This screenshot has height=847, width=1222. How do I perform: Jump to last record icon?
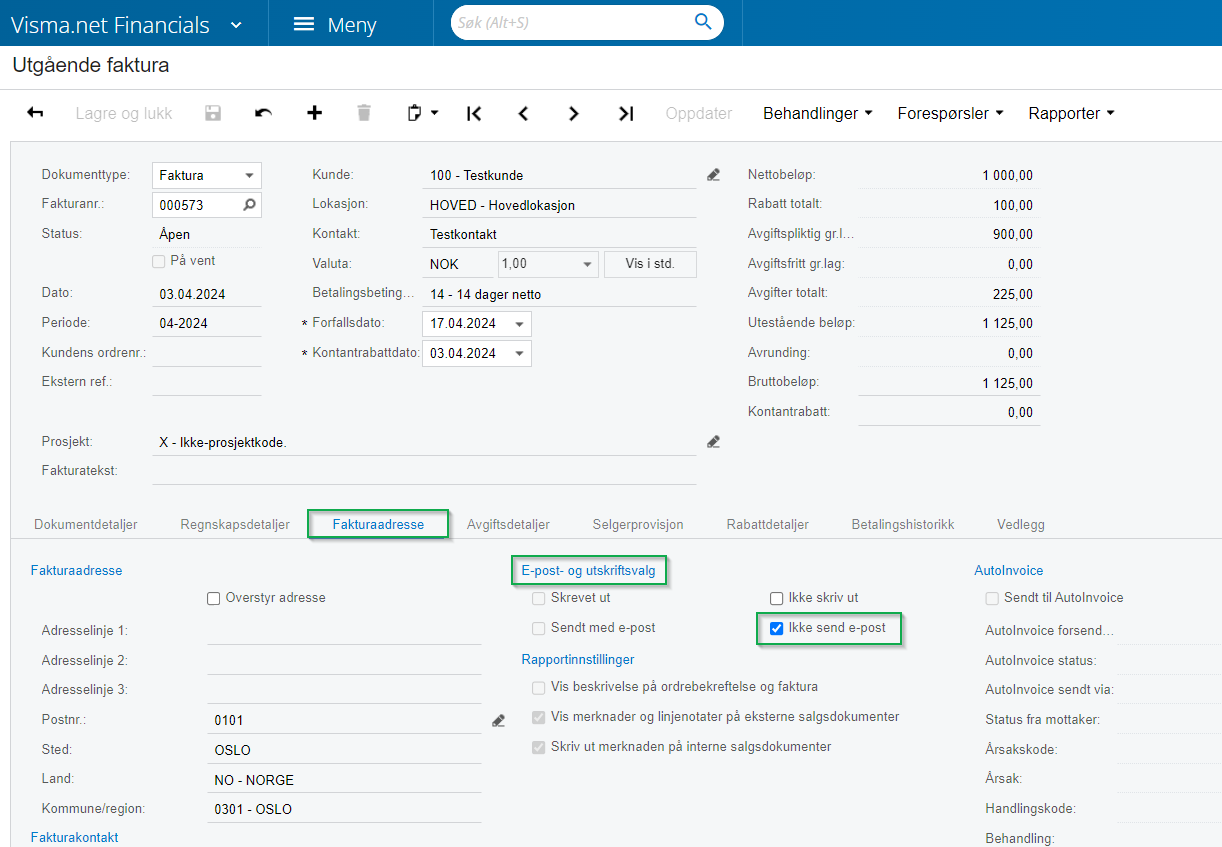[626, 113]
